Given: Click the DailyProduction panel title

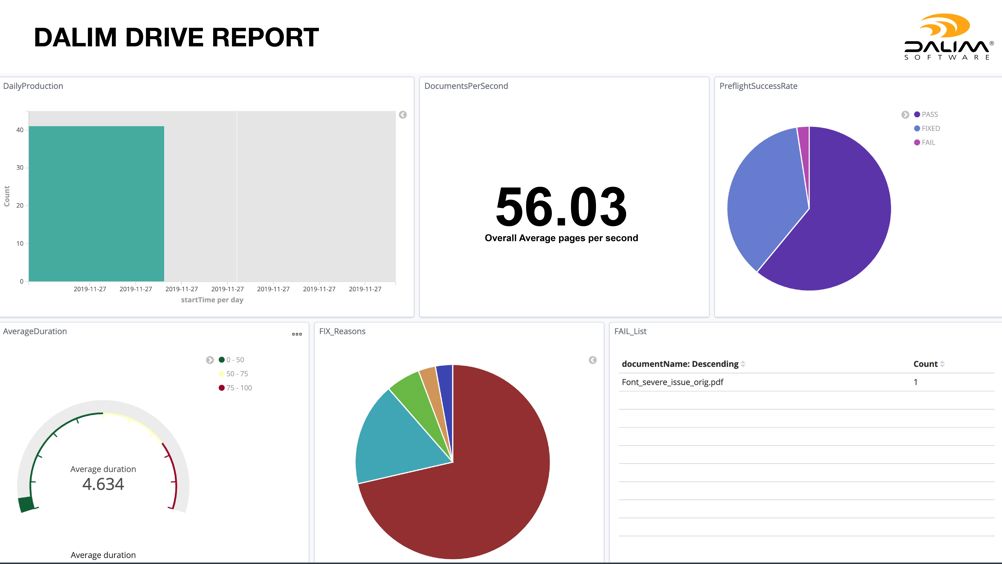Looking at the screenshot, I should (x=33, y=86).
